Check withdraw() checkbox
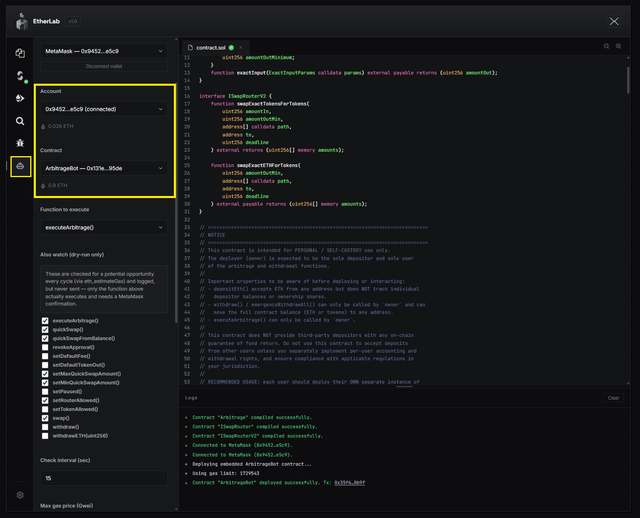 point(45,427)
